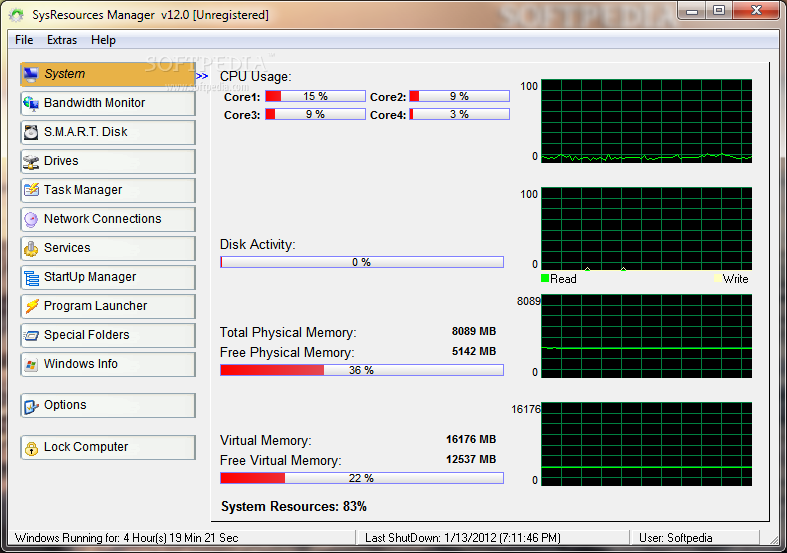Select the Lock Computer button label
787x553 pixels.
point(86,447)
